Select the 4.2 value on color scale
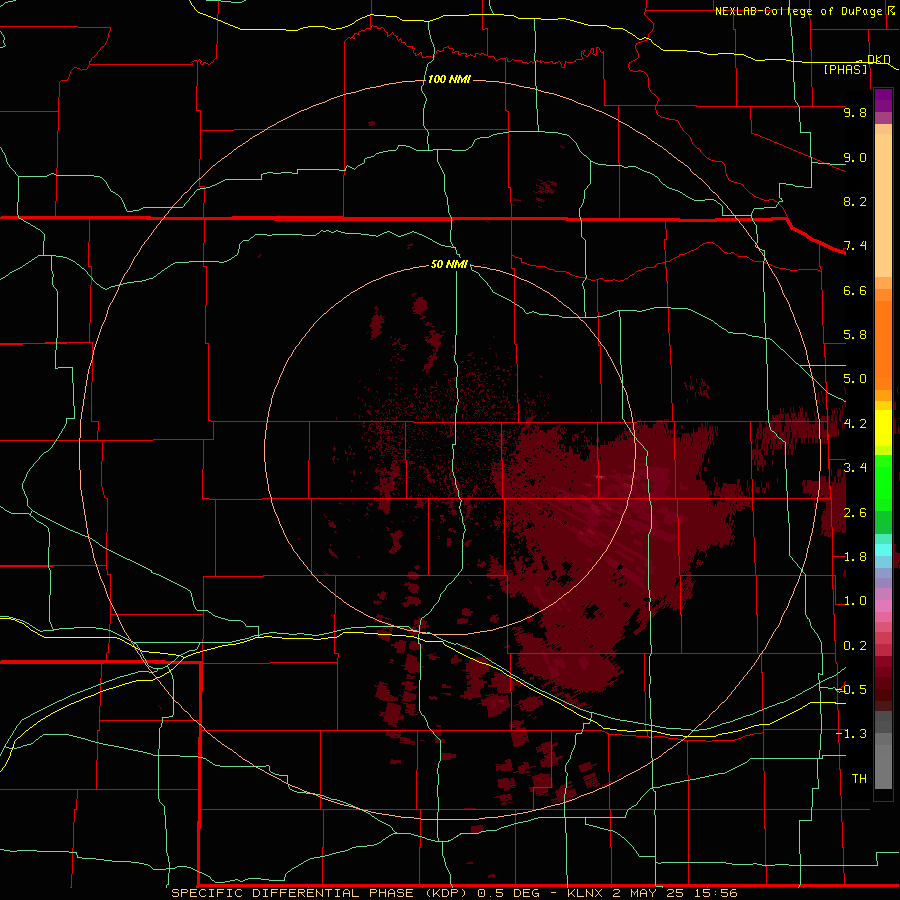Screen dimensions: 900x900 855,424
